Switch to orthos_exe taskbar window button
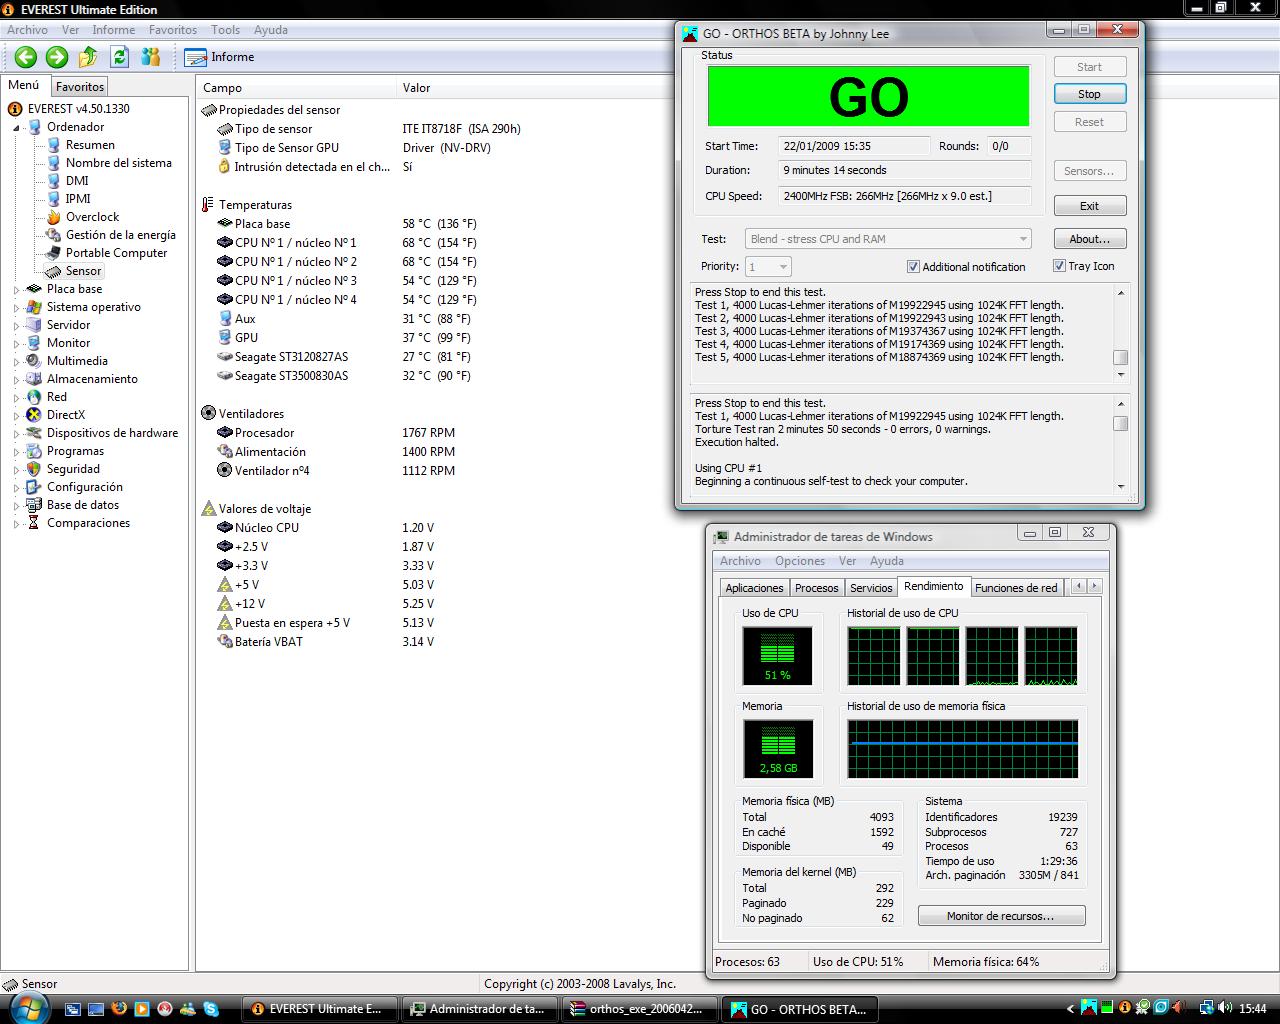Image resolution: width=1280 pixels, height=1024 pixels. pyautogui.click(x=641, y=1009)
